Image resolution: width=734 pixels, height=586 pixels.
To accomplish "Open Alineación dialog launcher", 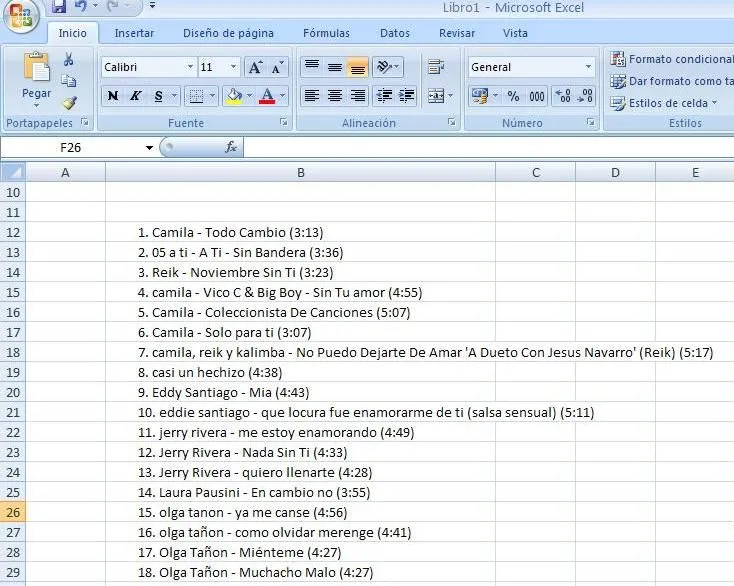I will [x=452, y=122].
